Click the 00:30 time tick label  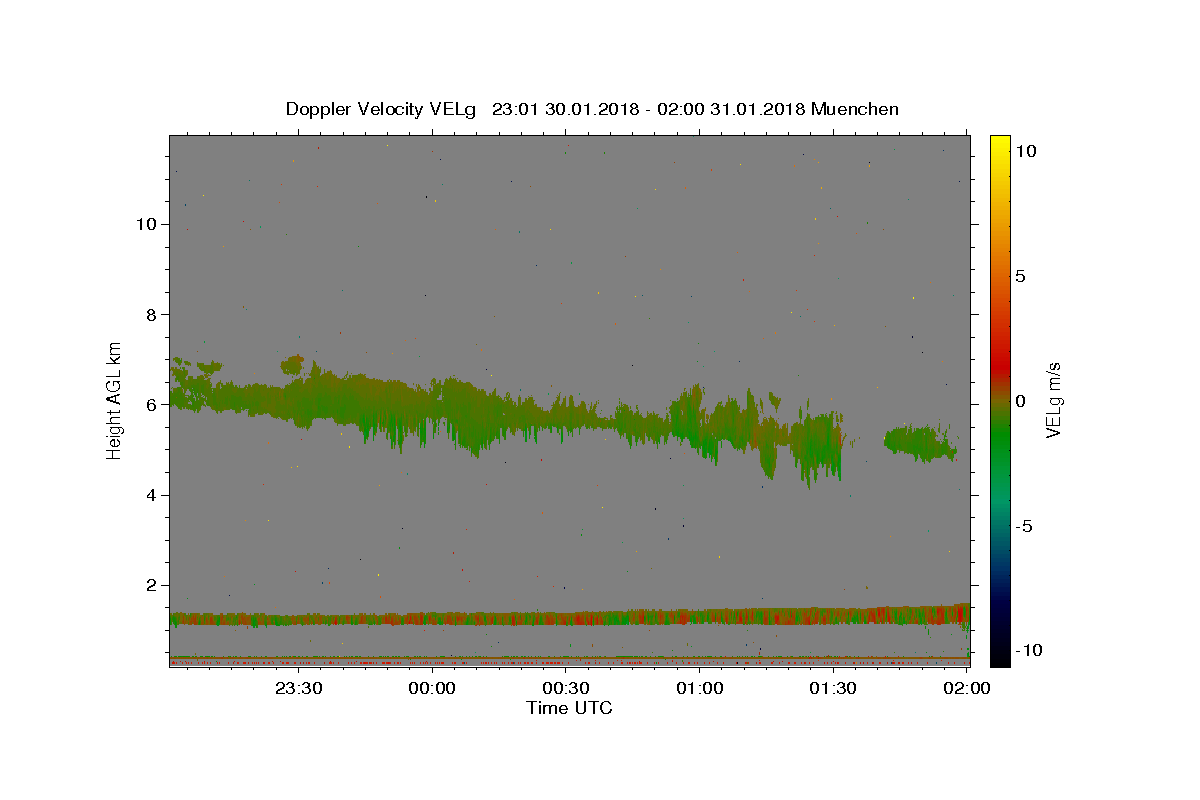(566, 688)
